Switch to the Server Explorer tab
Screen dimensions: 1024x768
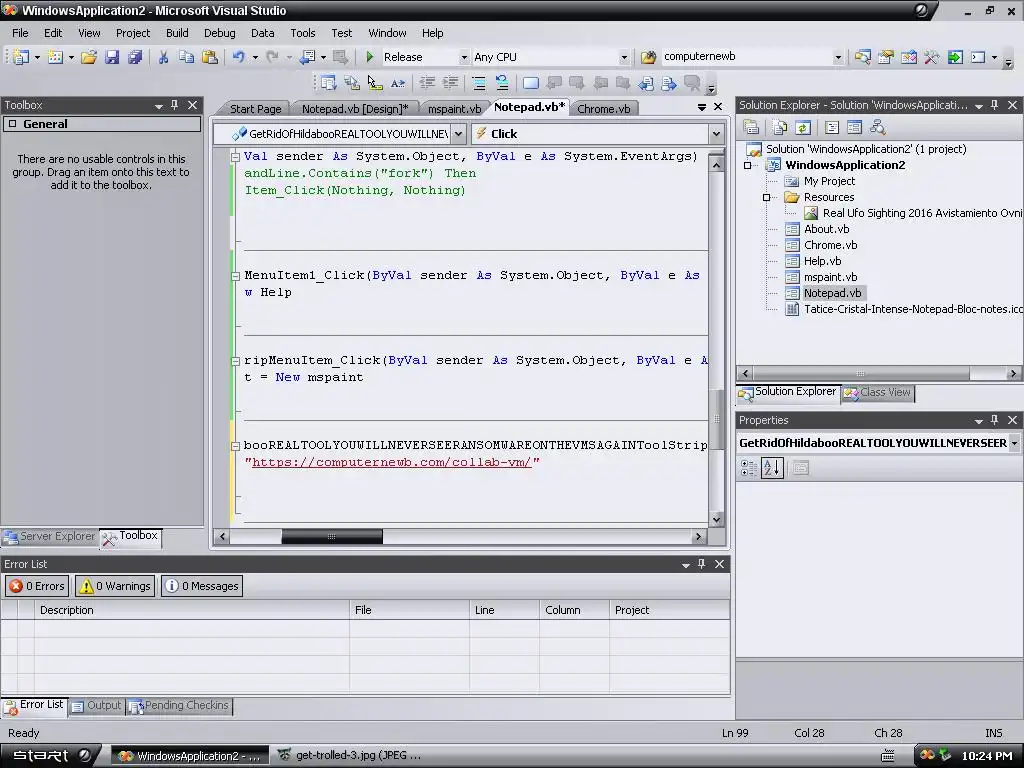[50, 537]
